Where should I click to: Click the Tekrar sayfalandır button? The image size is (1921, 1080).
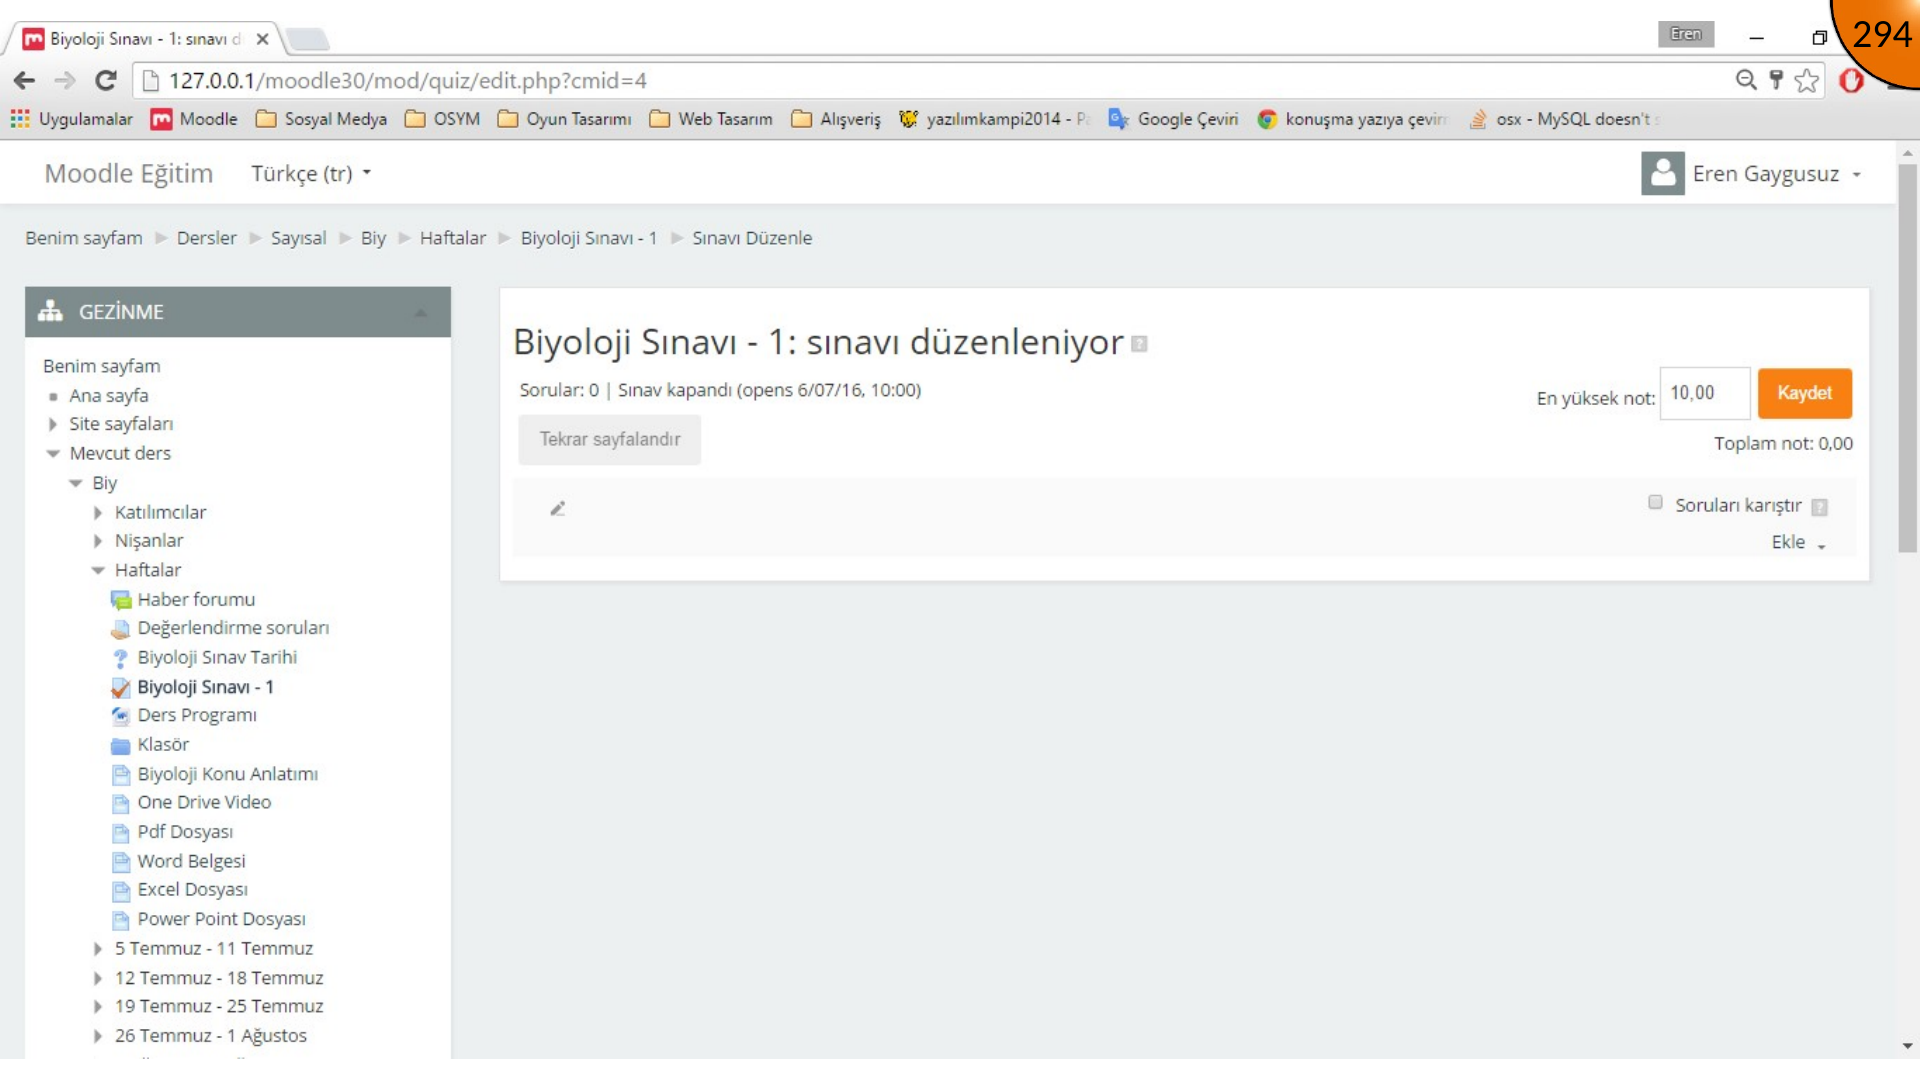coord(610,440)
